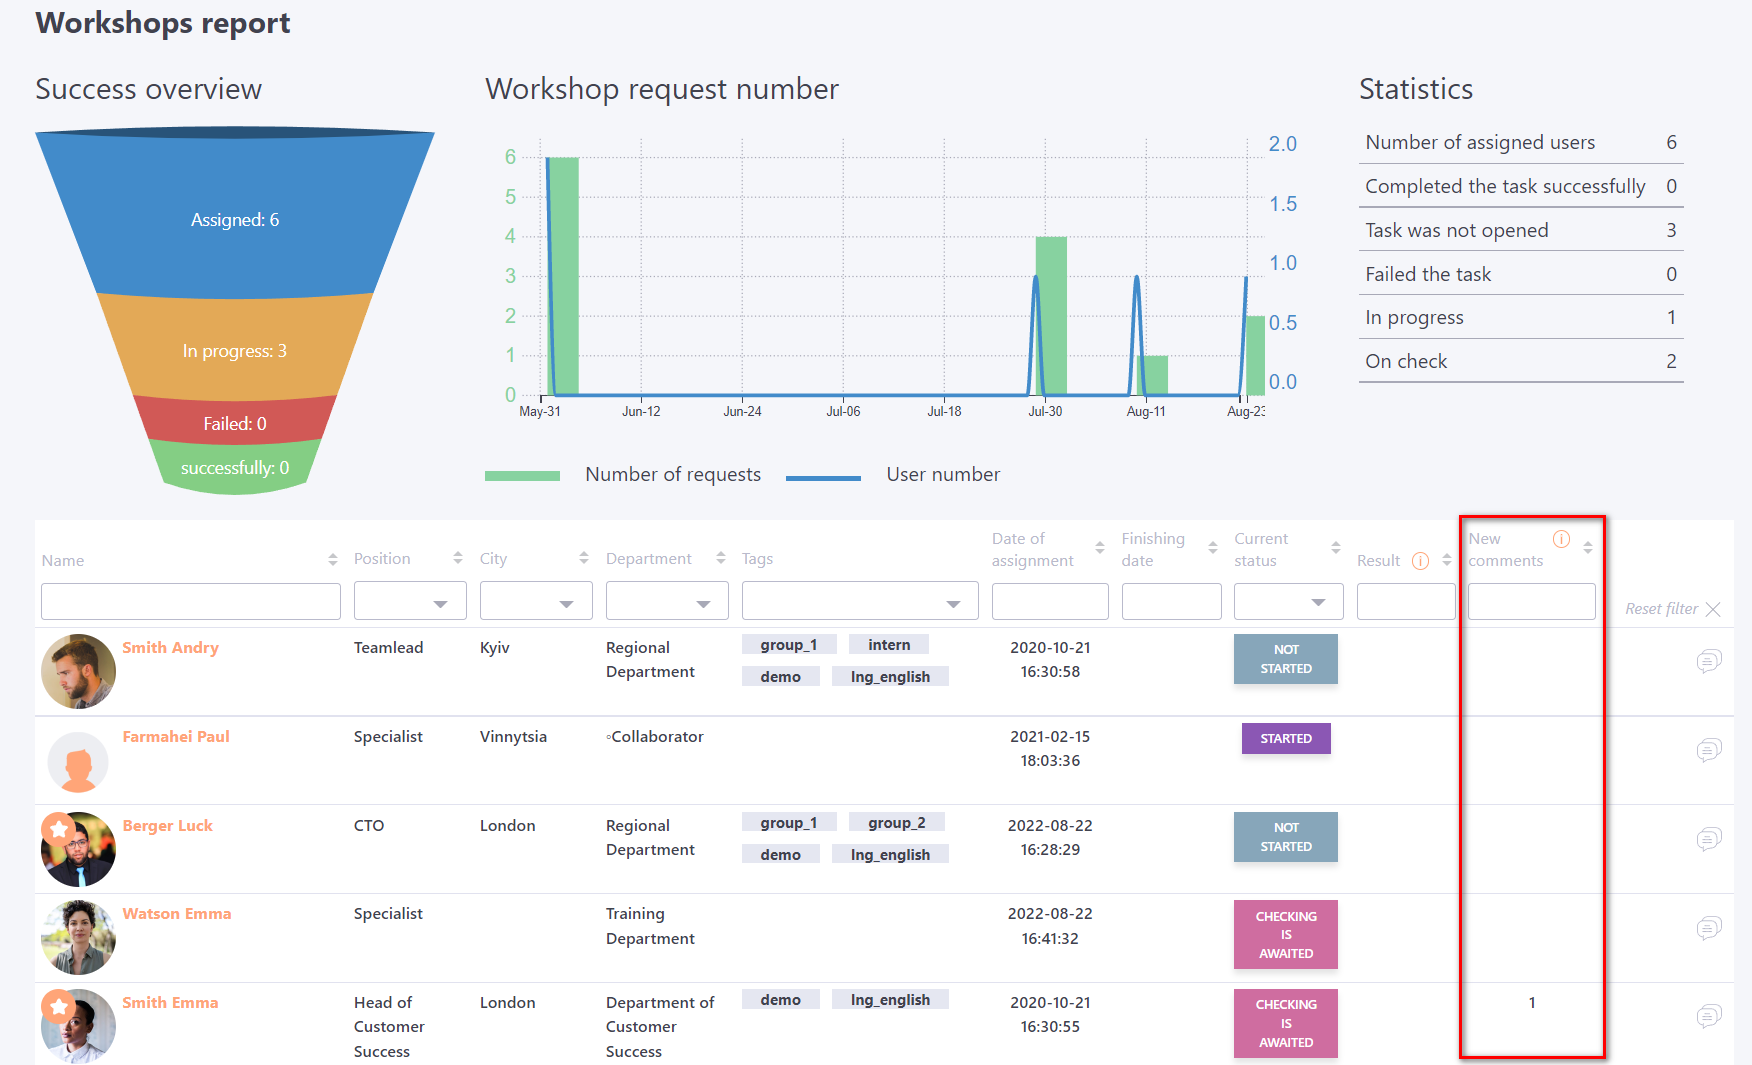This screenshot has height=1065, width=1752.
Task: Sort by Current status column arrows
Action: tap(1335, 548)
